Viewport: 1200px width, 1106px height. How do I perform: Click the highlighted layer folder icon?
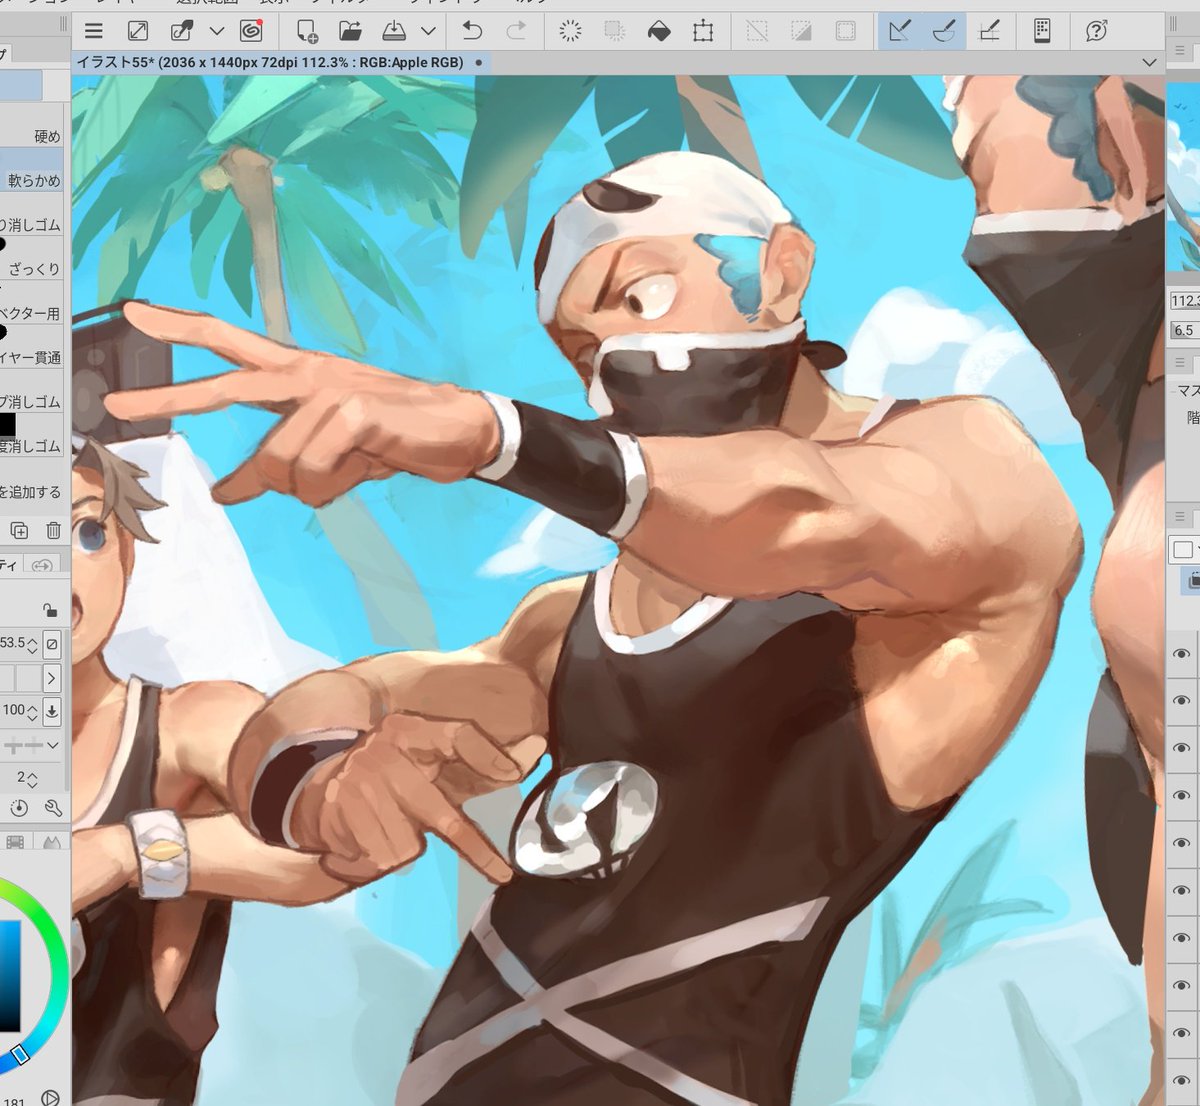pyautogui.click(x=1193, y=580)
